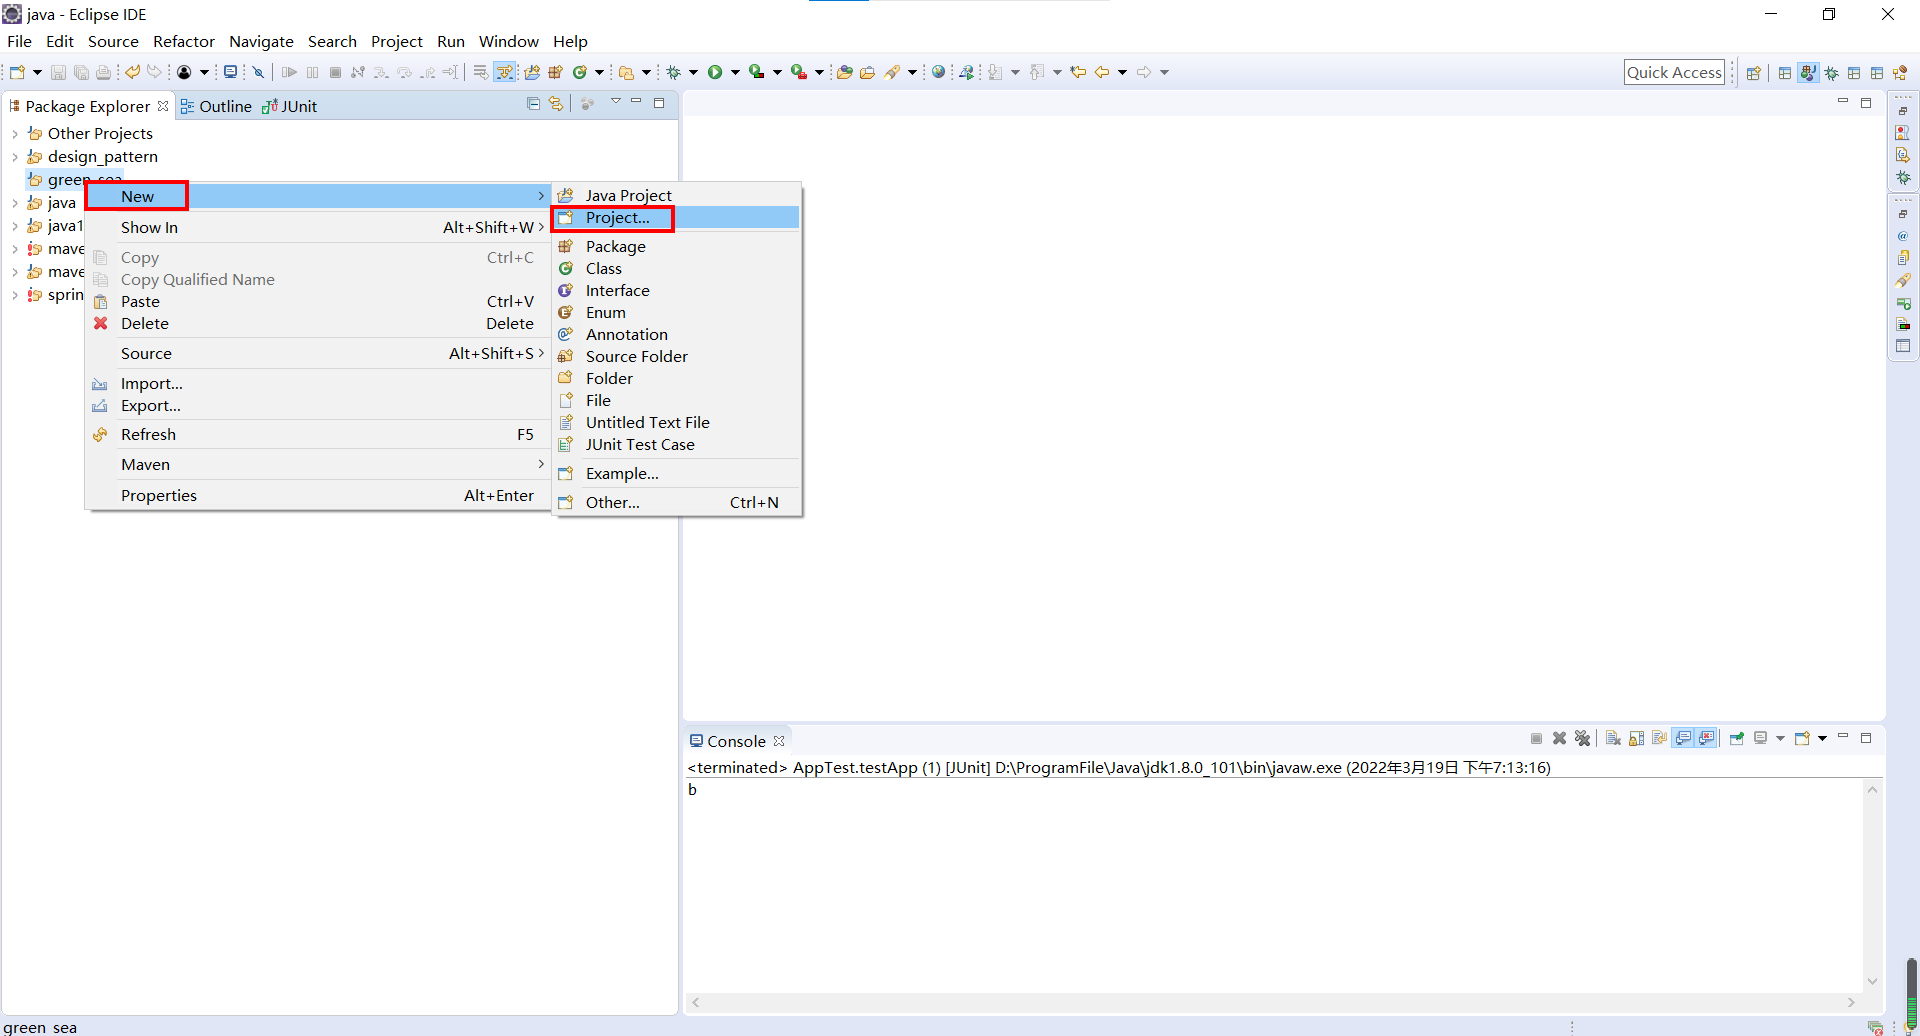The width and height of the screenshot is (1920, 1036).
Task: Switch to the JUnit tab
Action: (290, 106)
